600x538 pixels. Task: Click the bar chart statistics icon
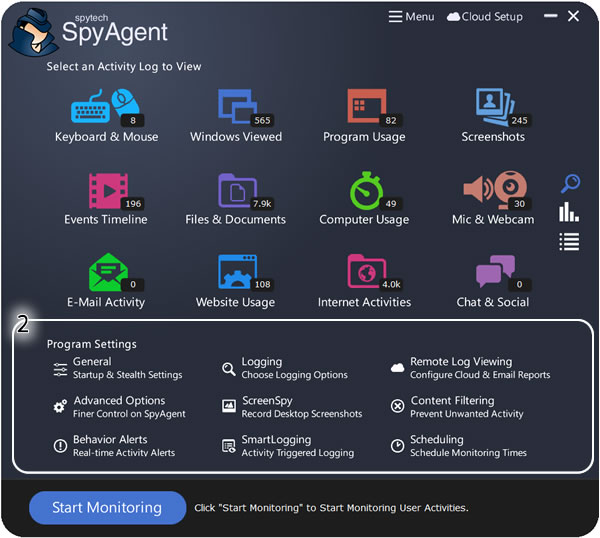click(569, 212)
